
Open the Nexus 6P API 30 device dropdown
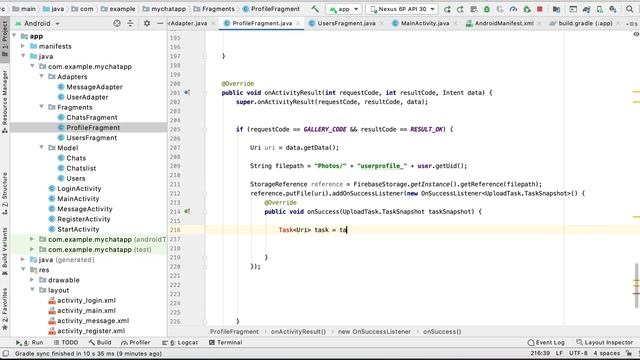402,9
